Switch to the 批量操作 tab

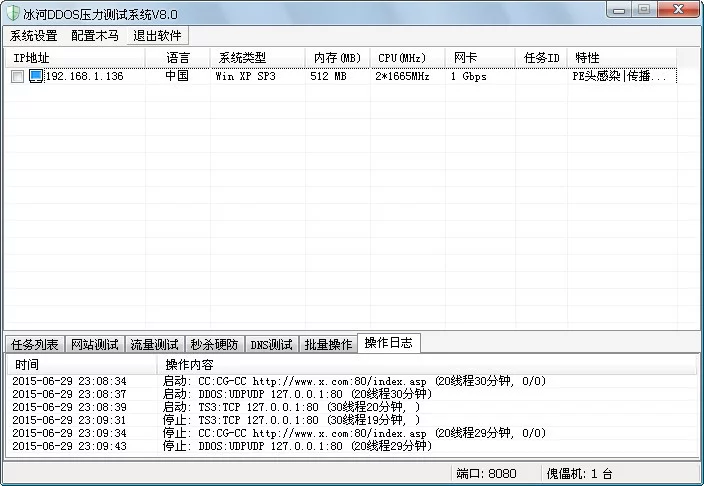pyautogui.click(x=328, y=345)
